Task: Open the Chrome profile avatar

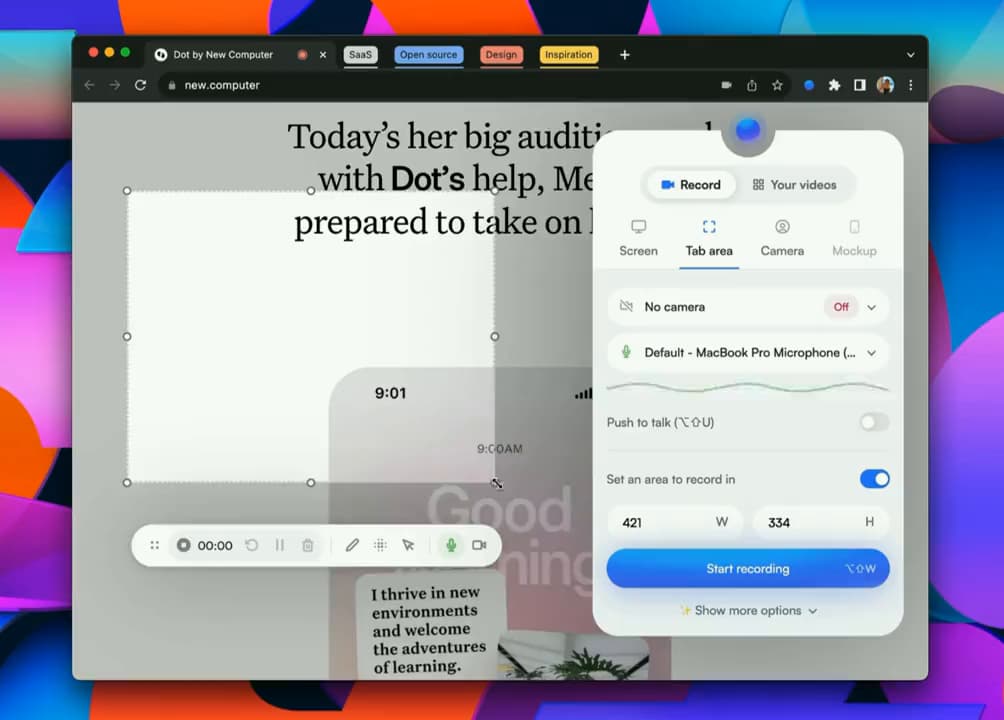Action: [886, 85]
